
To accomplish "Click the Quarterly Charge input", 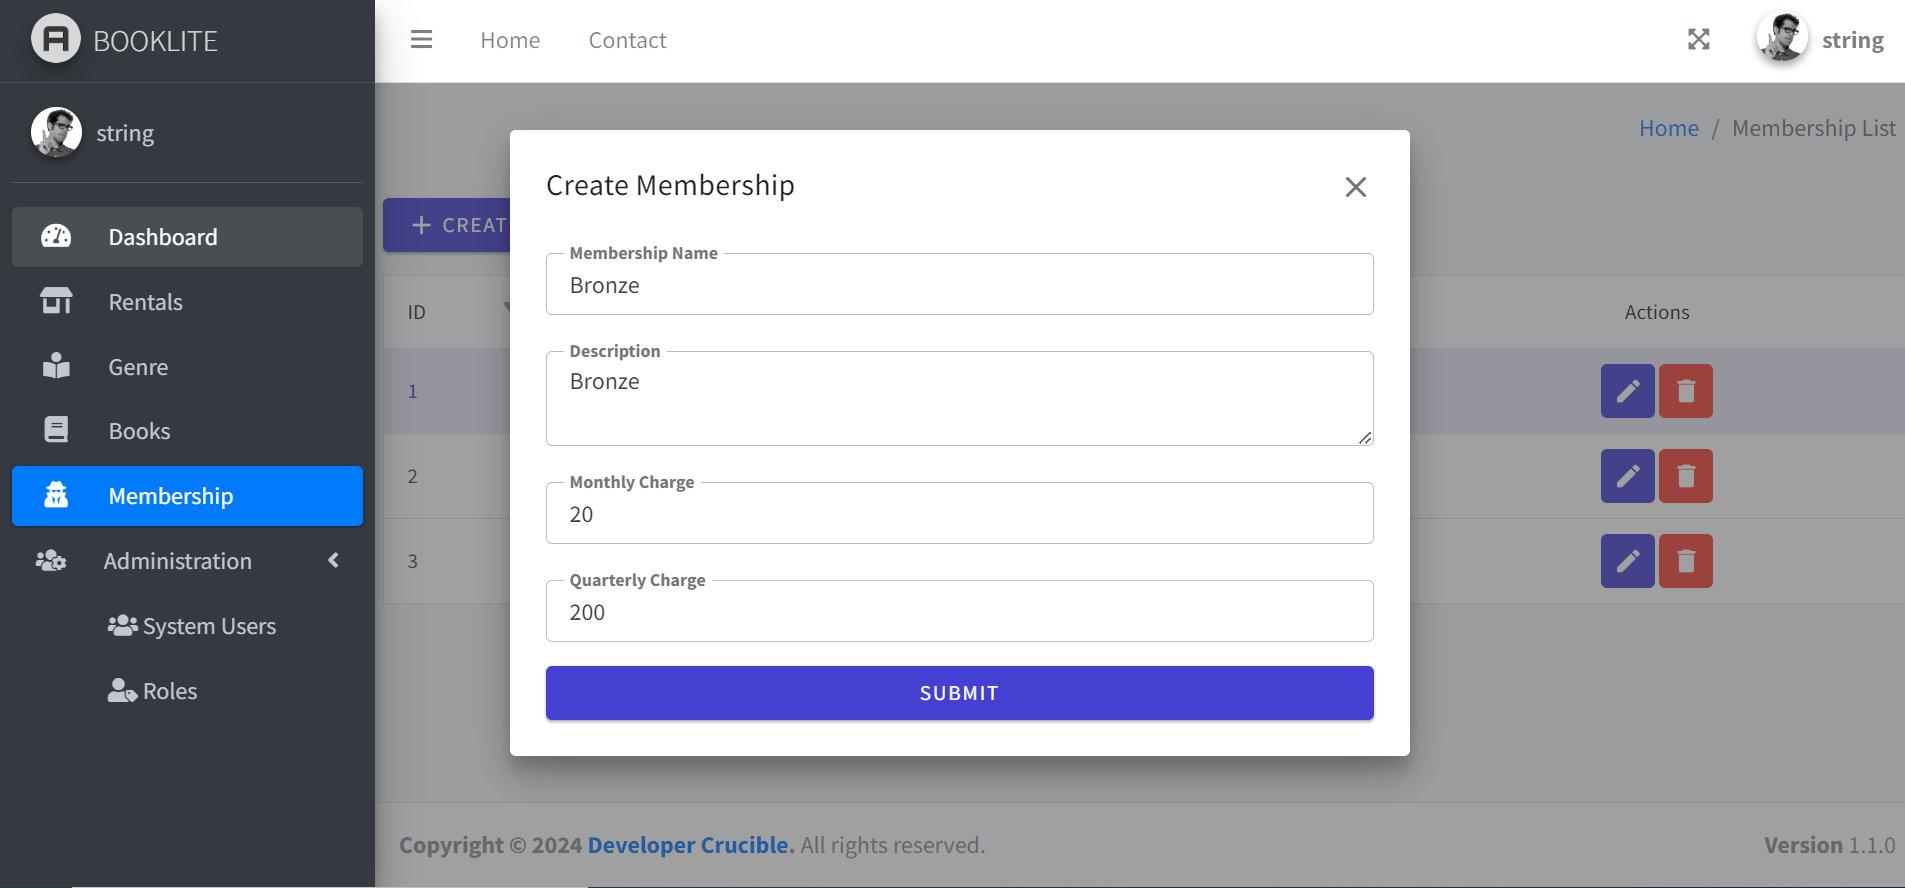I will (x=960, y=612).
